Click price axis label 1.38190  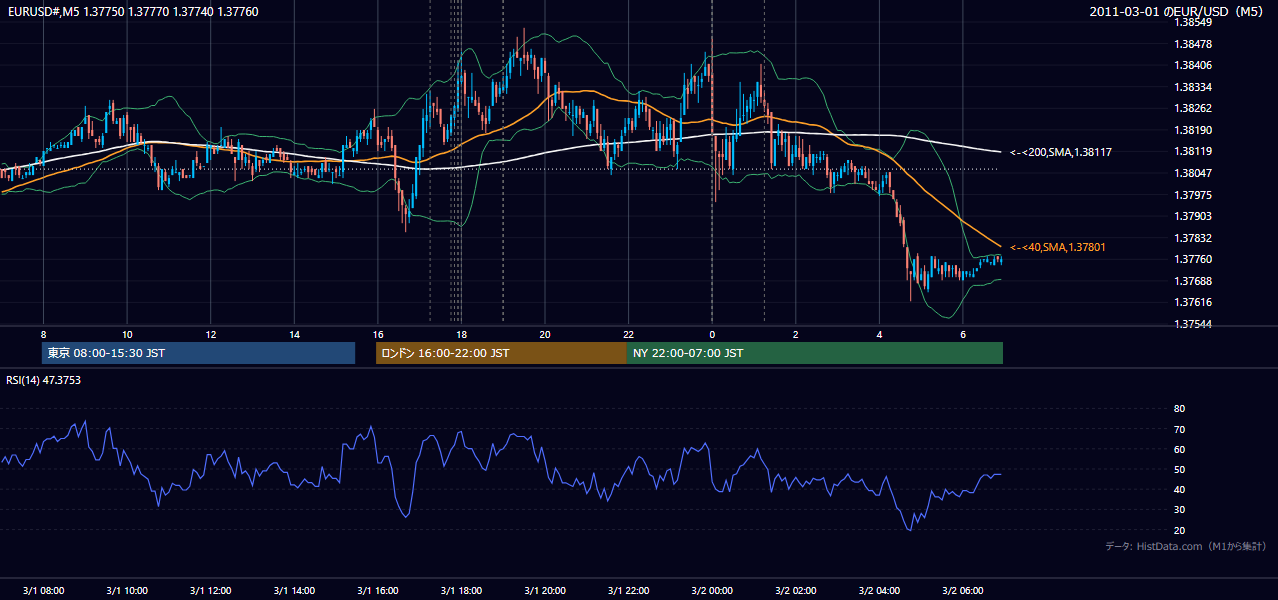1194,130
